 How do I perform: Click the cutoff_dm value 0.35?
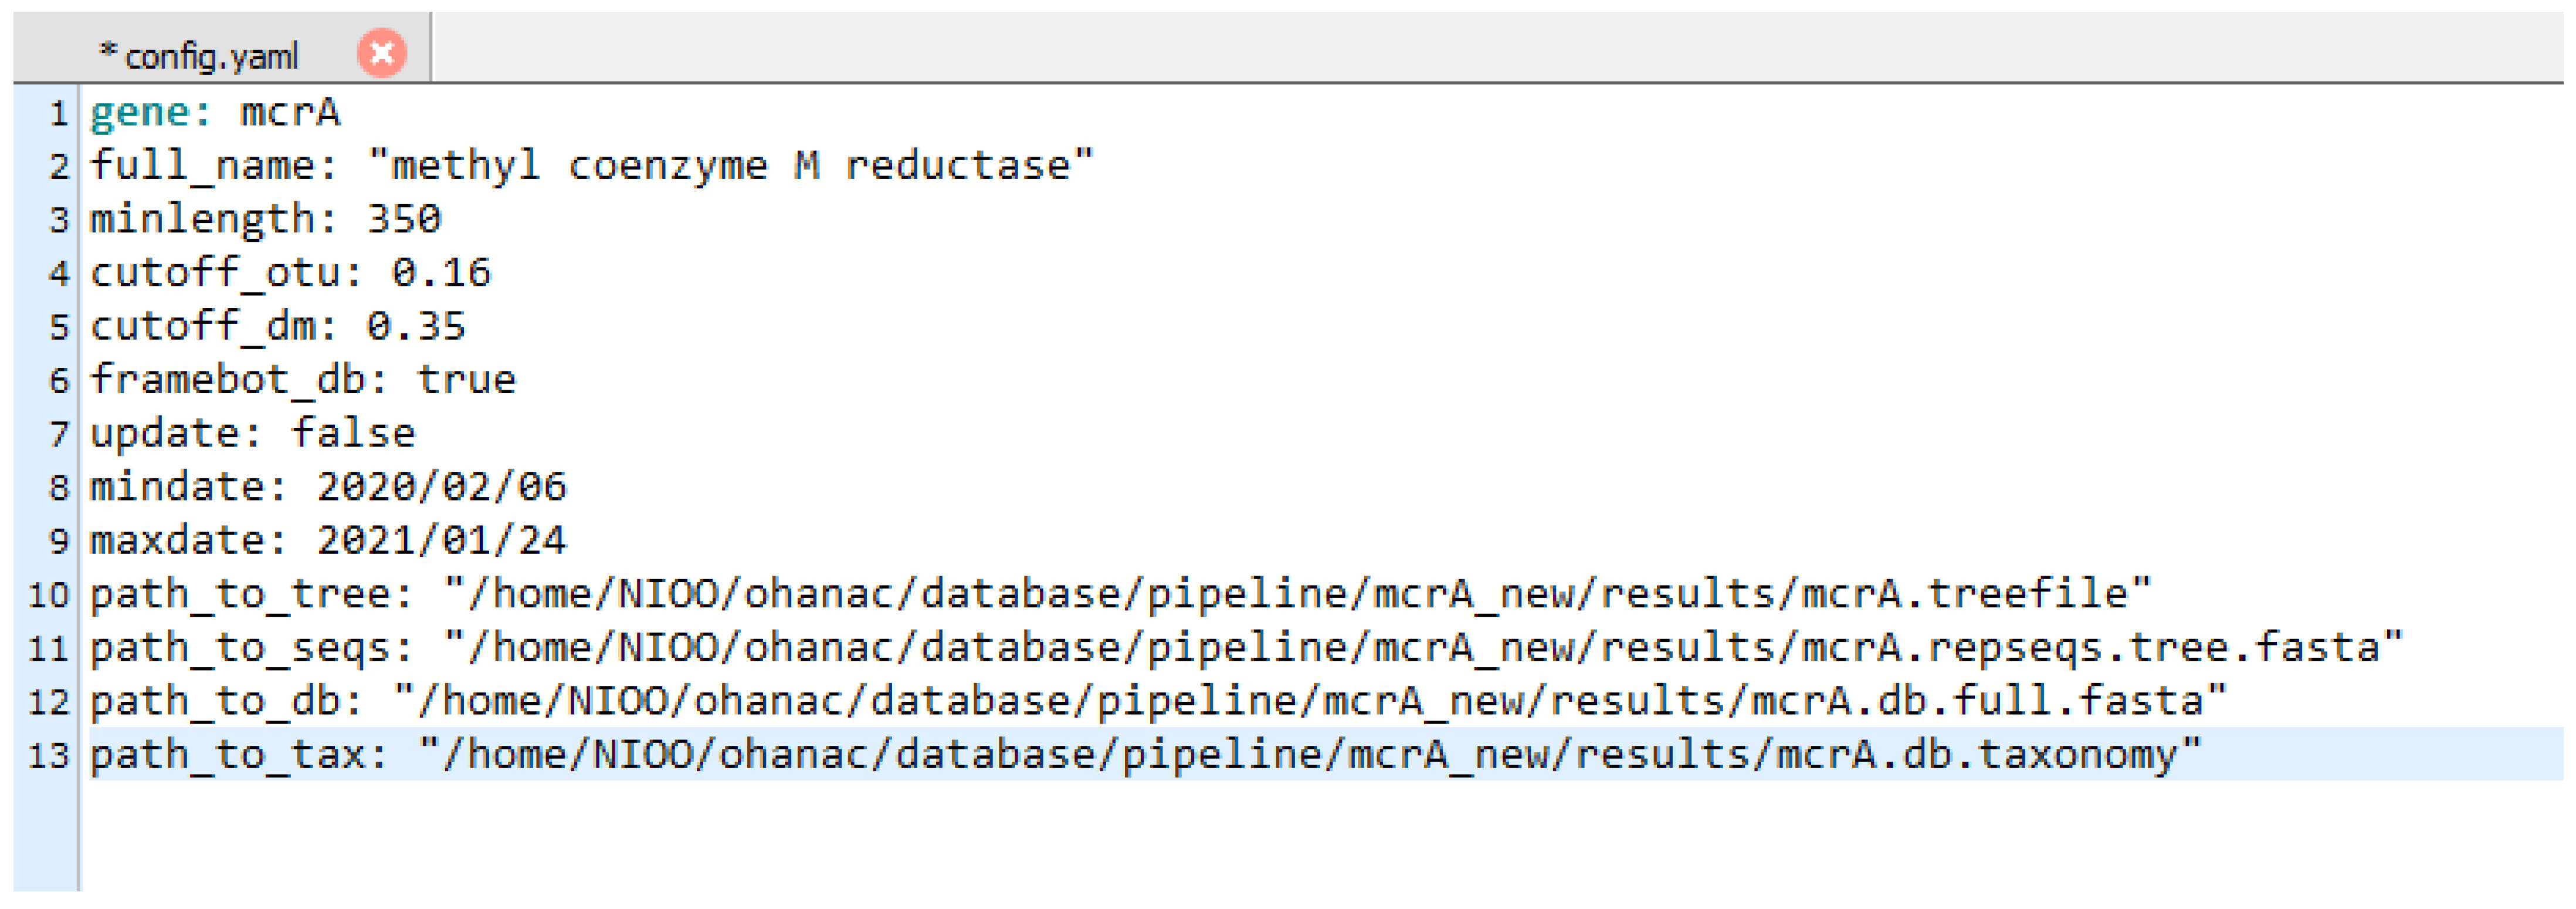pyautogui.click(x=416, y=327)
